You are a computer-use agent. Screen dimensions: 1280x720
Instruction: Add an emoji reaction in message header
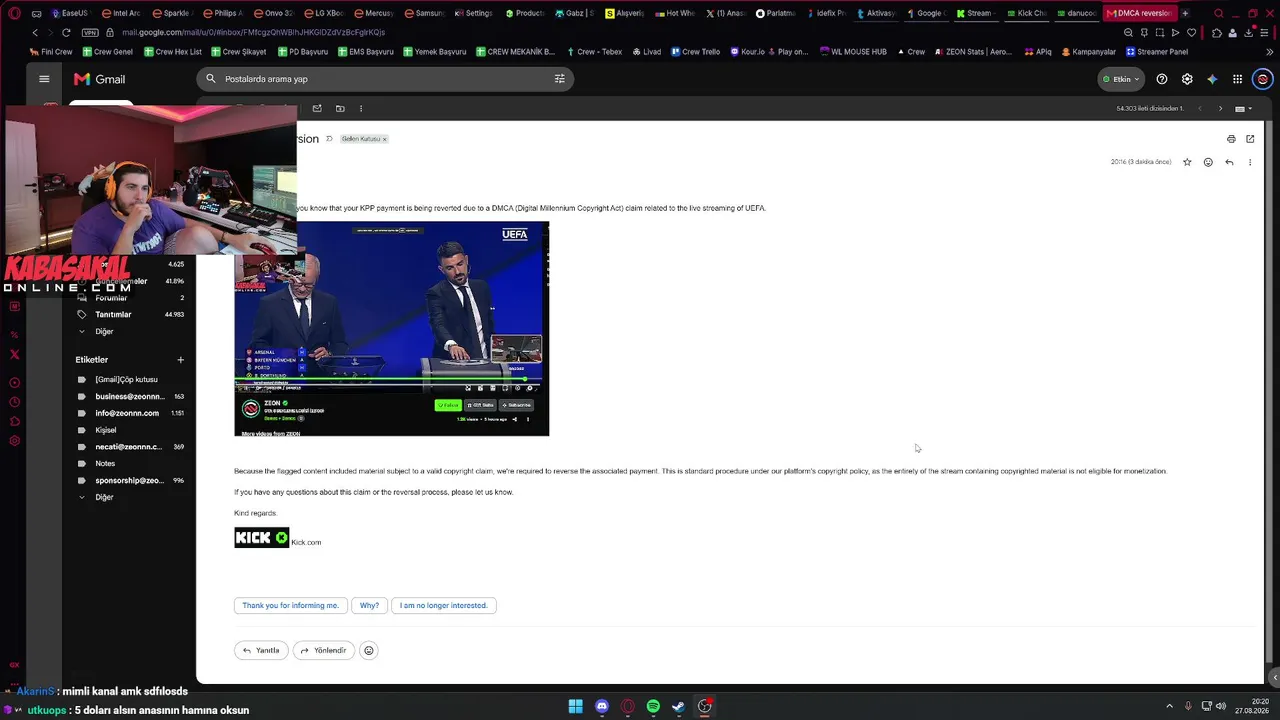click(1208, 162)
